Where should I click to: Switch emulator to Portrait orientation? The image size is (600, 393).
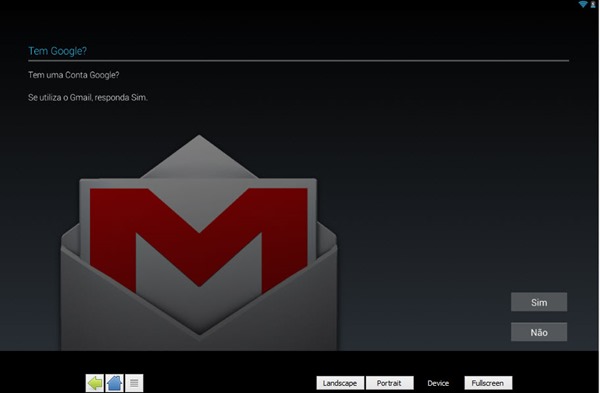[389, 383]
